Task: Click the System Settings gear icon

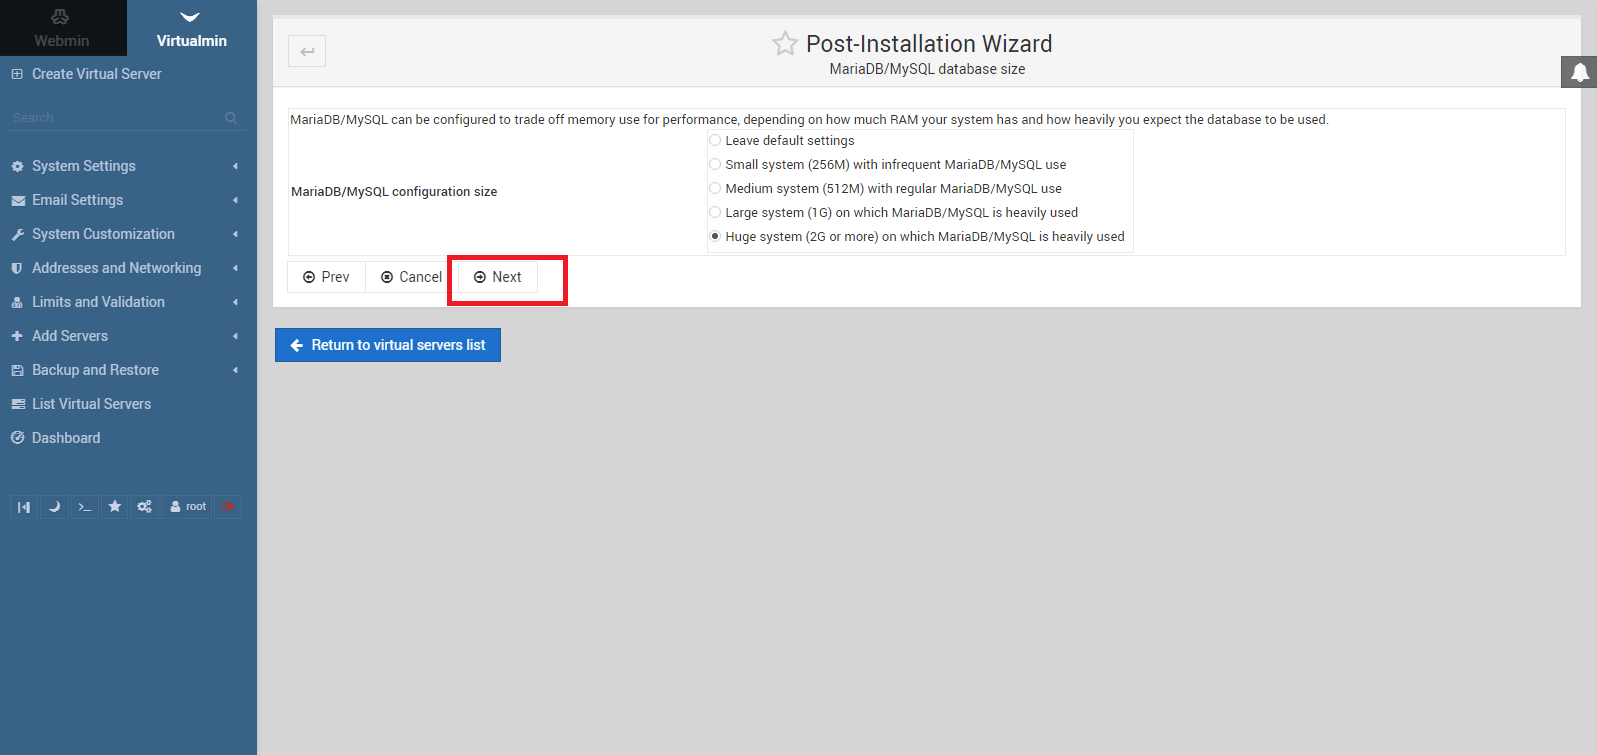Action: (x=17, y=166)
